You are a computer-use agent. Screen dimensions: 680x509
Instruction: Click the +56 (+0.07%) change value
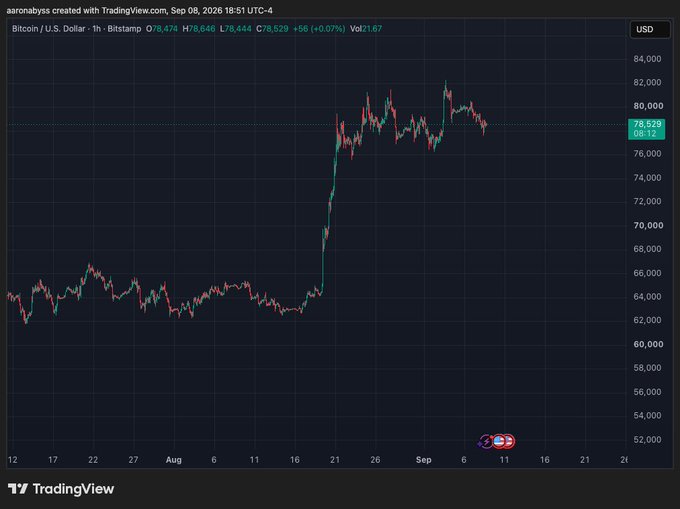[x=319, y=29]
